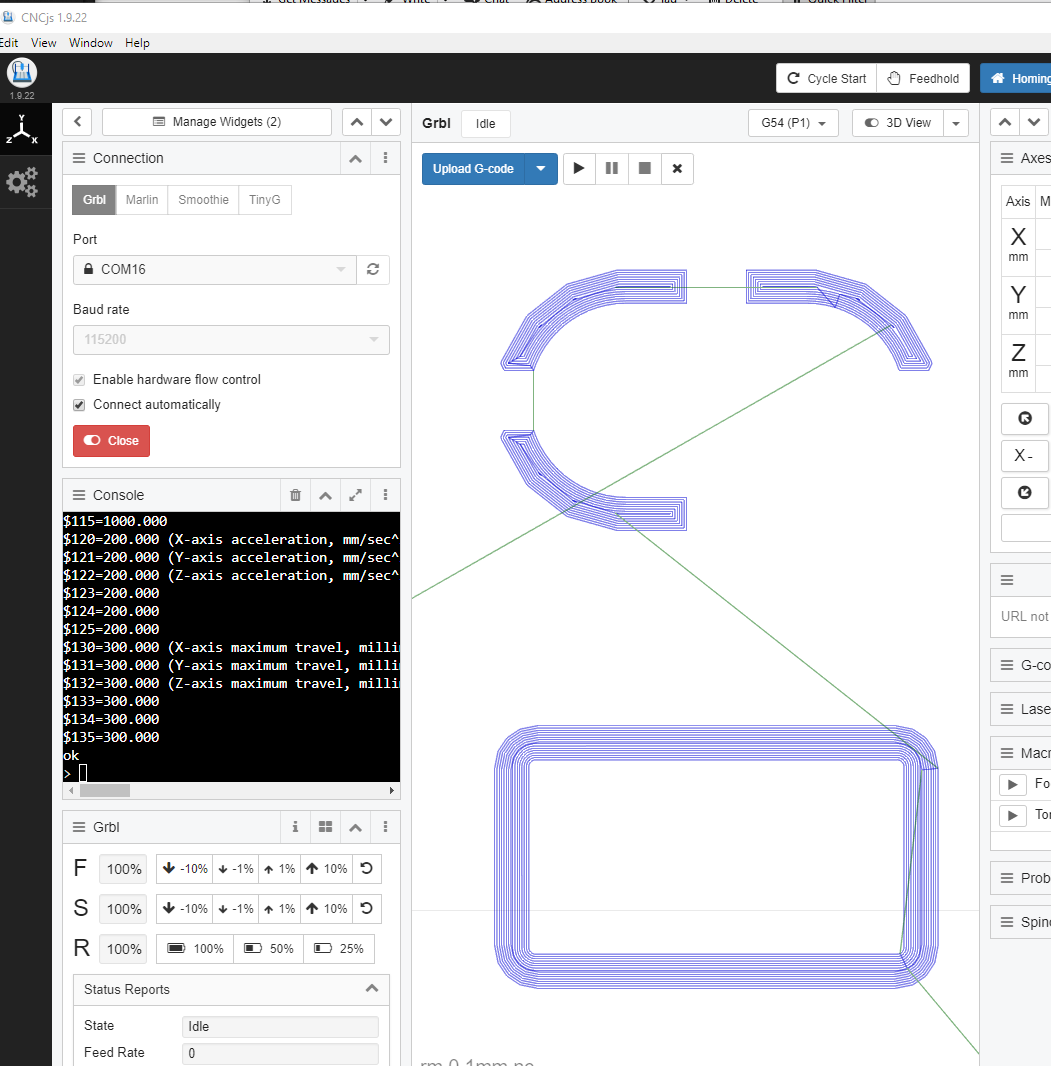
Task: Click the Homing button
Action: click(x=1016, y=78)
